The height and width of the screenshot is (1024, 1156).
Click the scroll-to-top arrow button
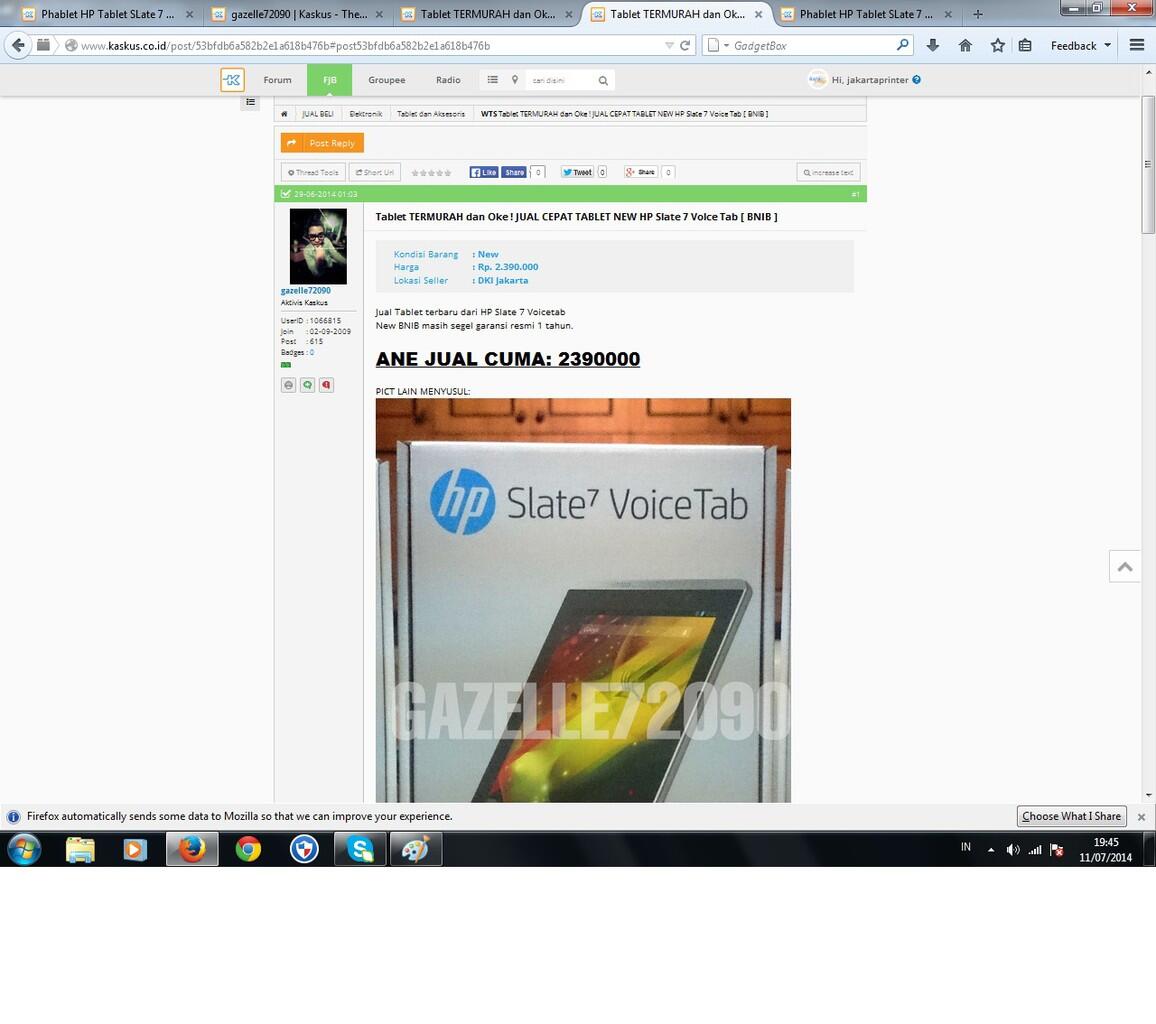1124,567
